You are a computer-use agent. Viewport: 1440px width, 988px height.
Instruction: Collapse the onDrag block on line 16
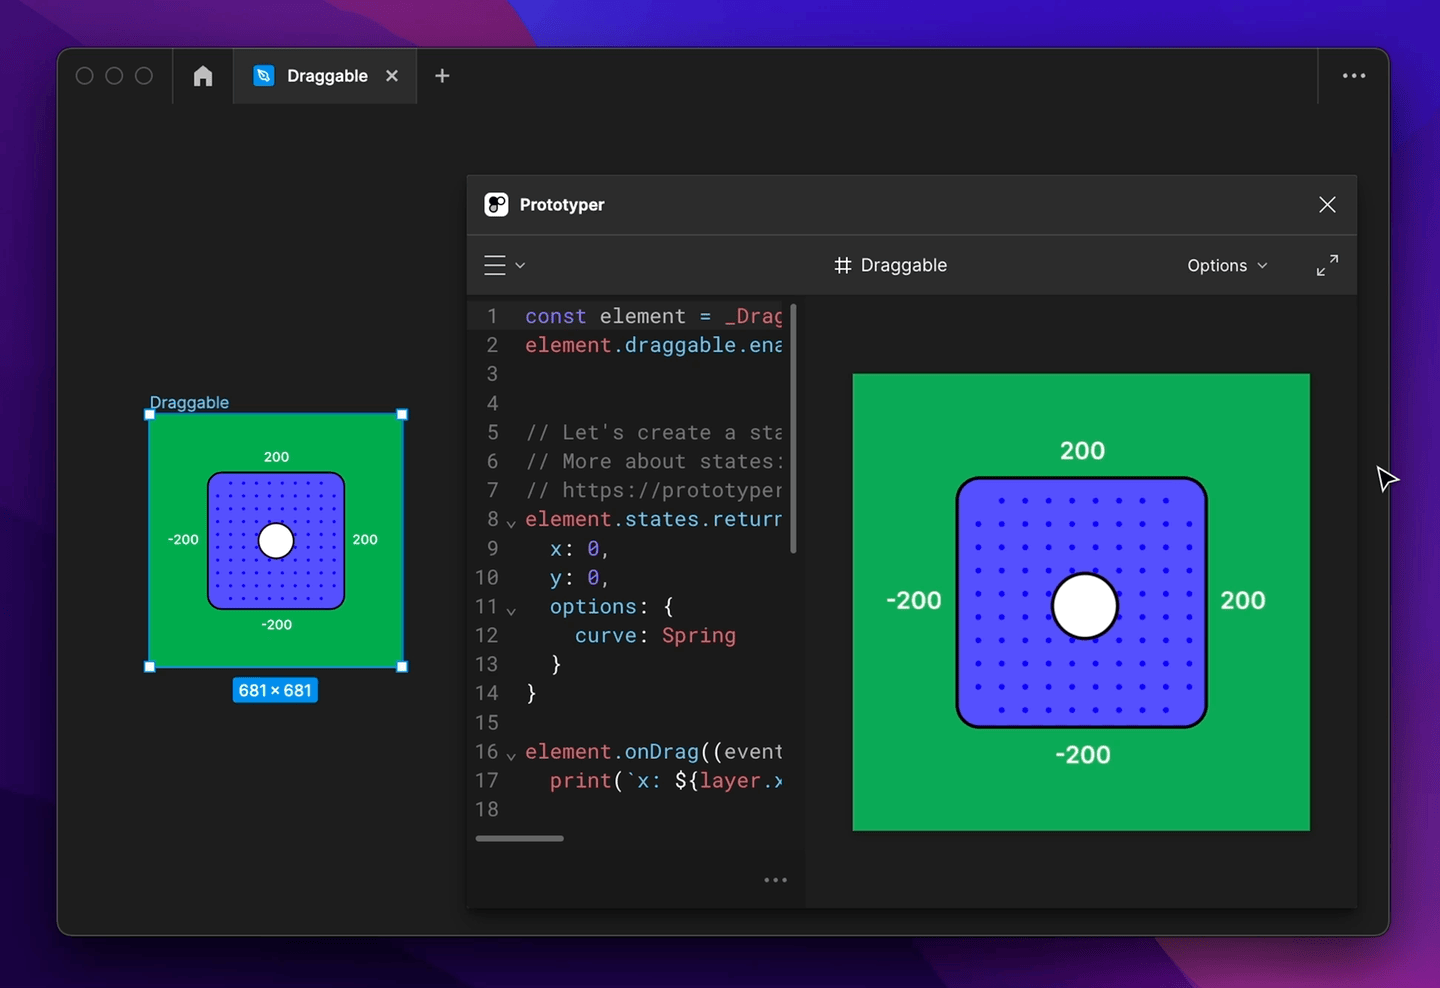point(511,754)
